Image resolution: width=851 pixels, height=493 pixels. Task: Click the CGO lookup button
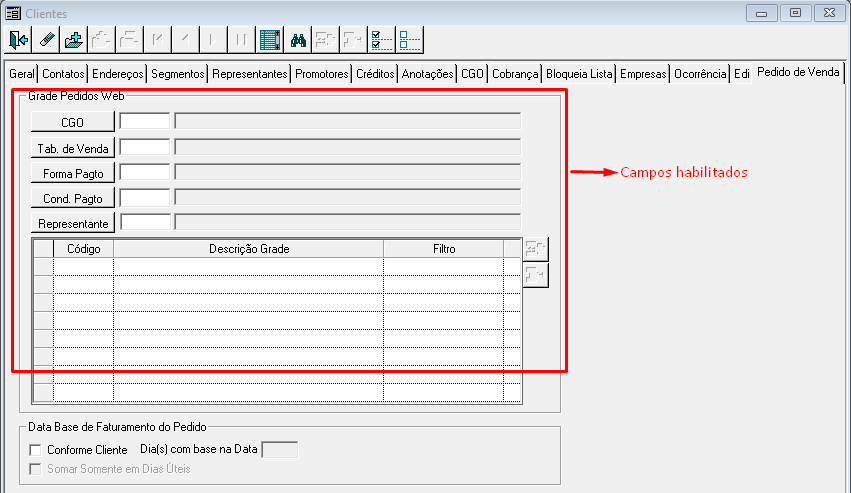(x=73, y=122)
